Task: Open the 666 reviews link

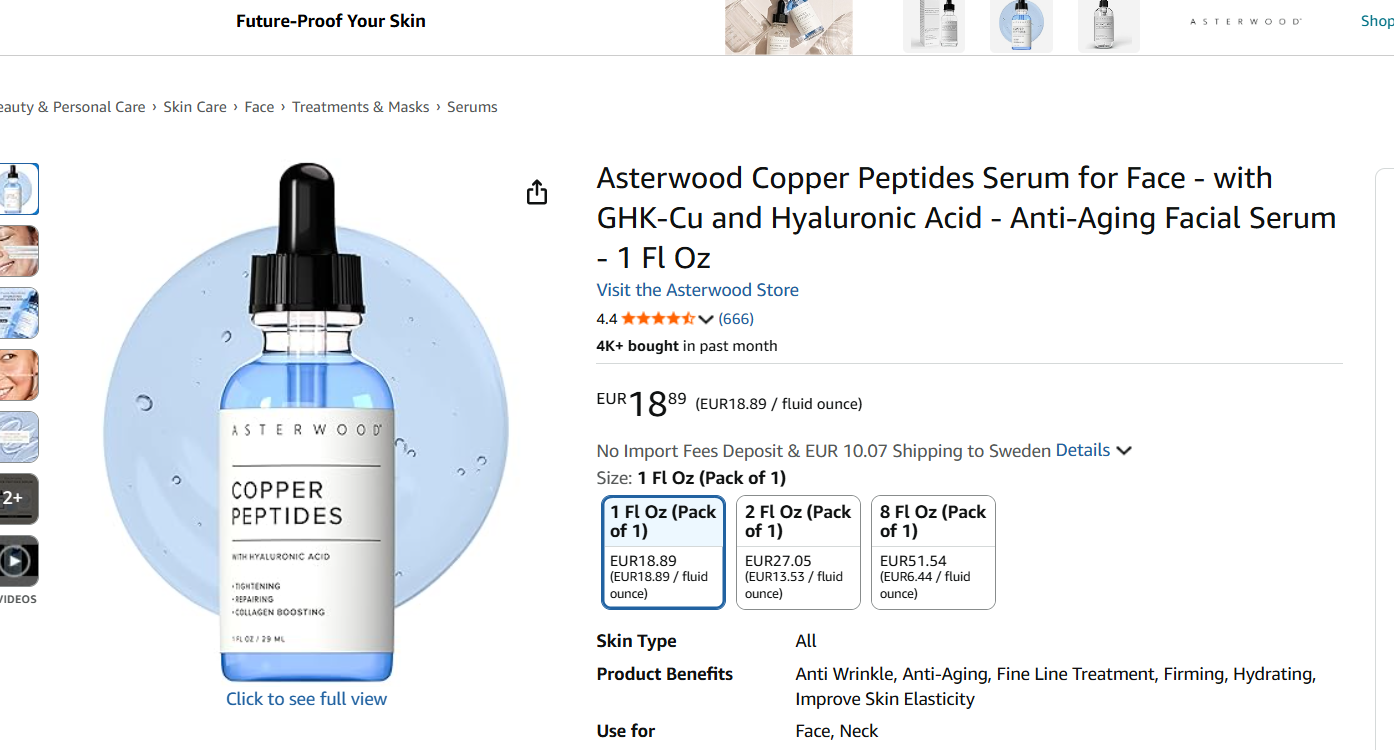Action: [736, 319]
